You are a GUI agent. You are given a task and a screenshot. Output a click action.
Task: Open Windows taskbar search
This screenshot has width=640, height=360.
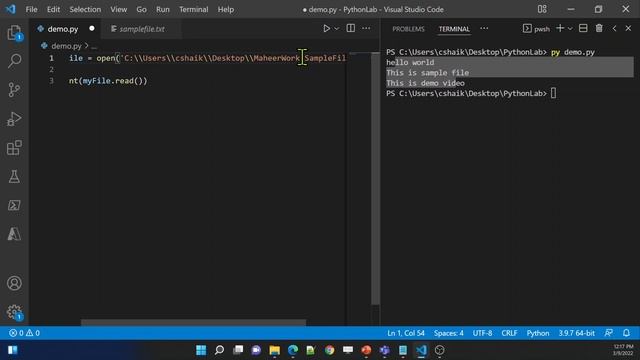click(219, 350)
